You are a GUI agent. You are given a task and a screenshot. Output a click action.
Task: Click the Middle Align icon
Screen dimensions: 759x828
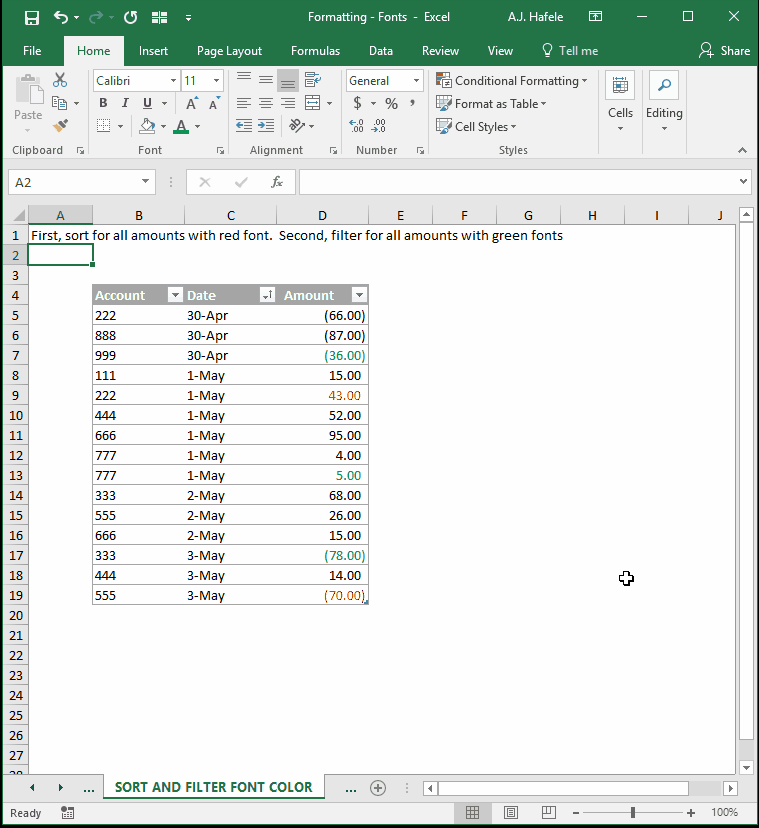pos(266,80)
